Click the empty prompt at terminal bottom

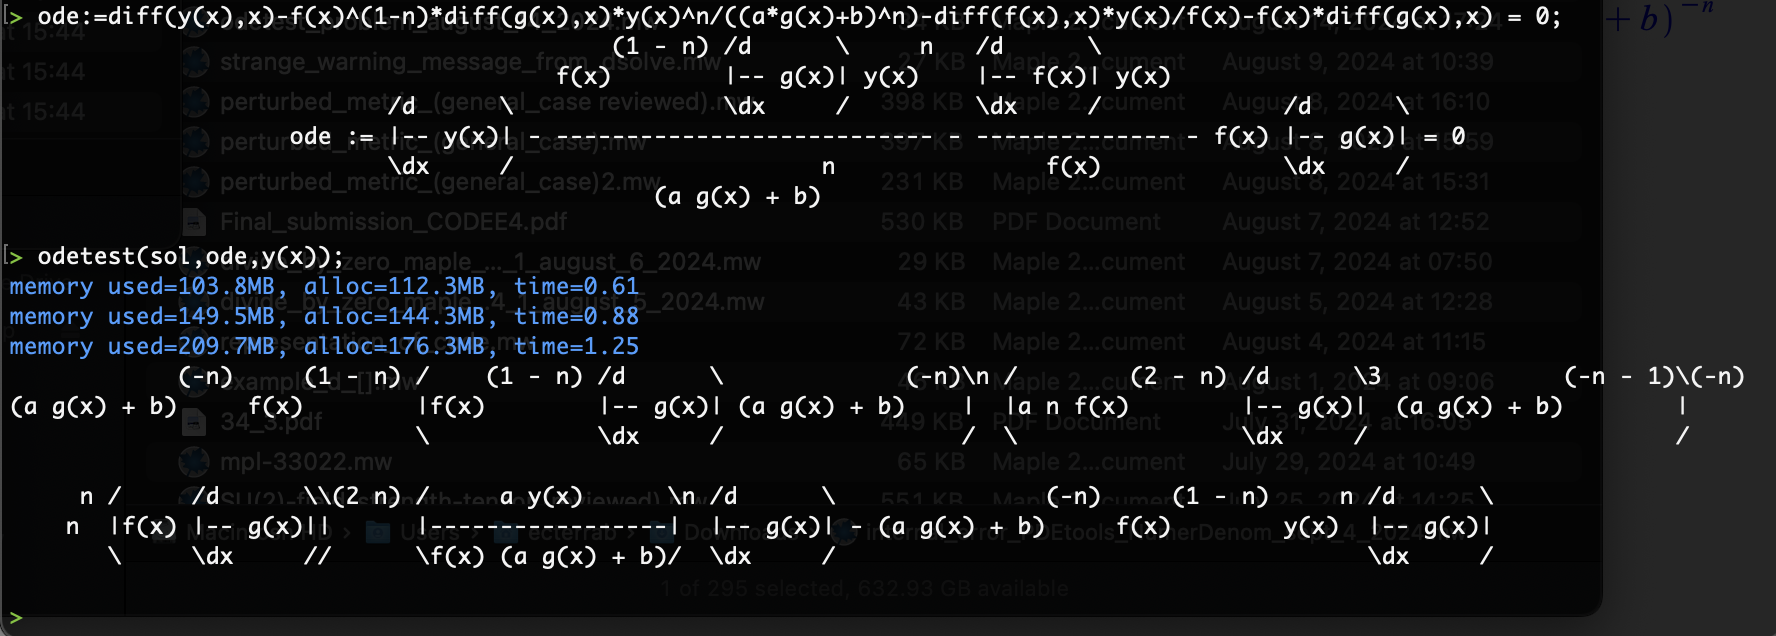coord(15,617)
